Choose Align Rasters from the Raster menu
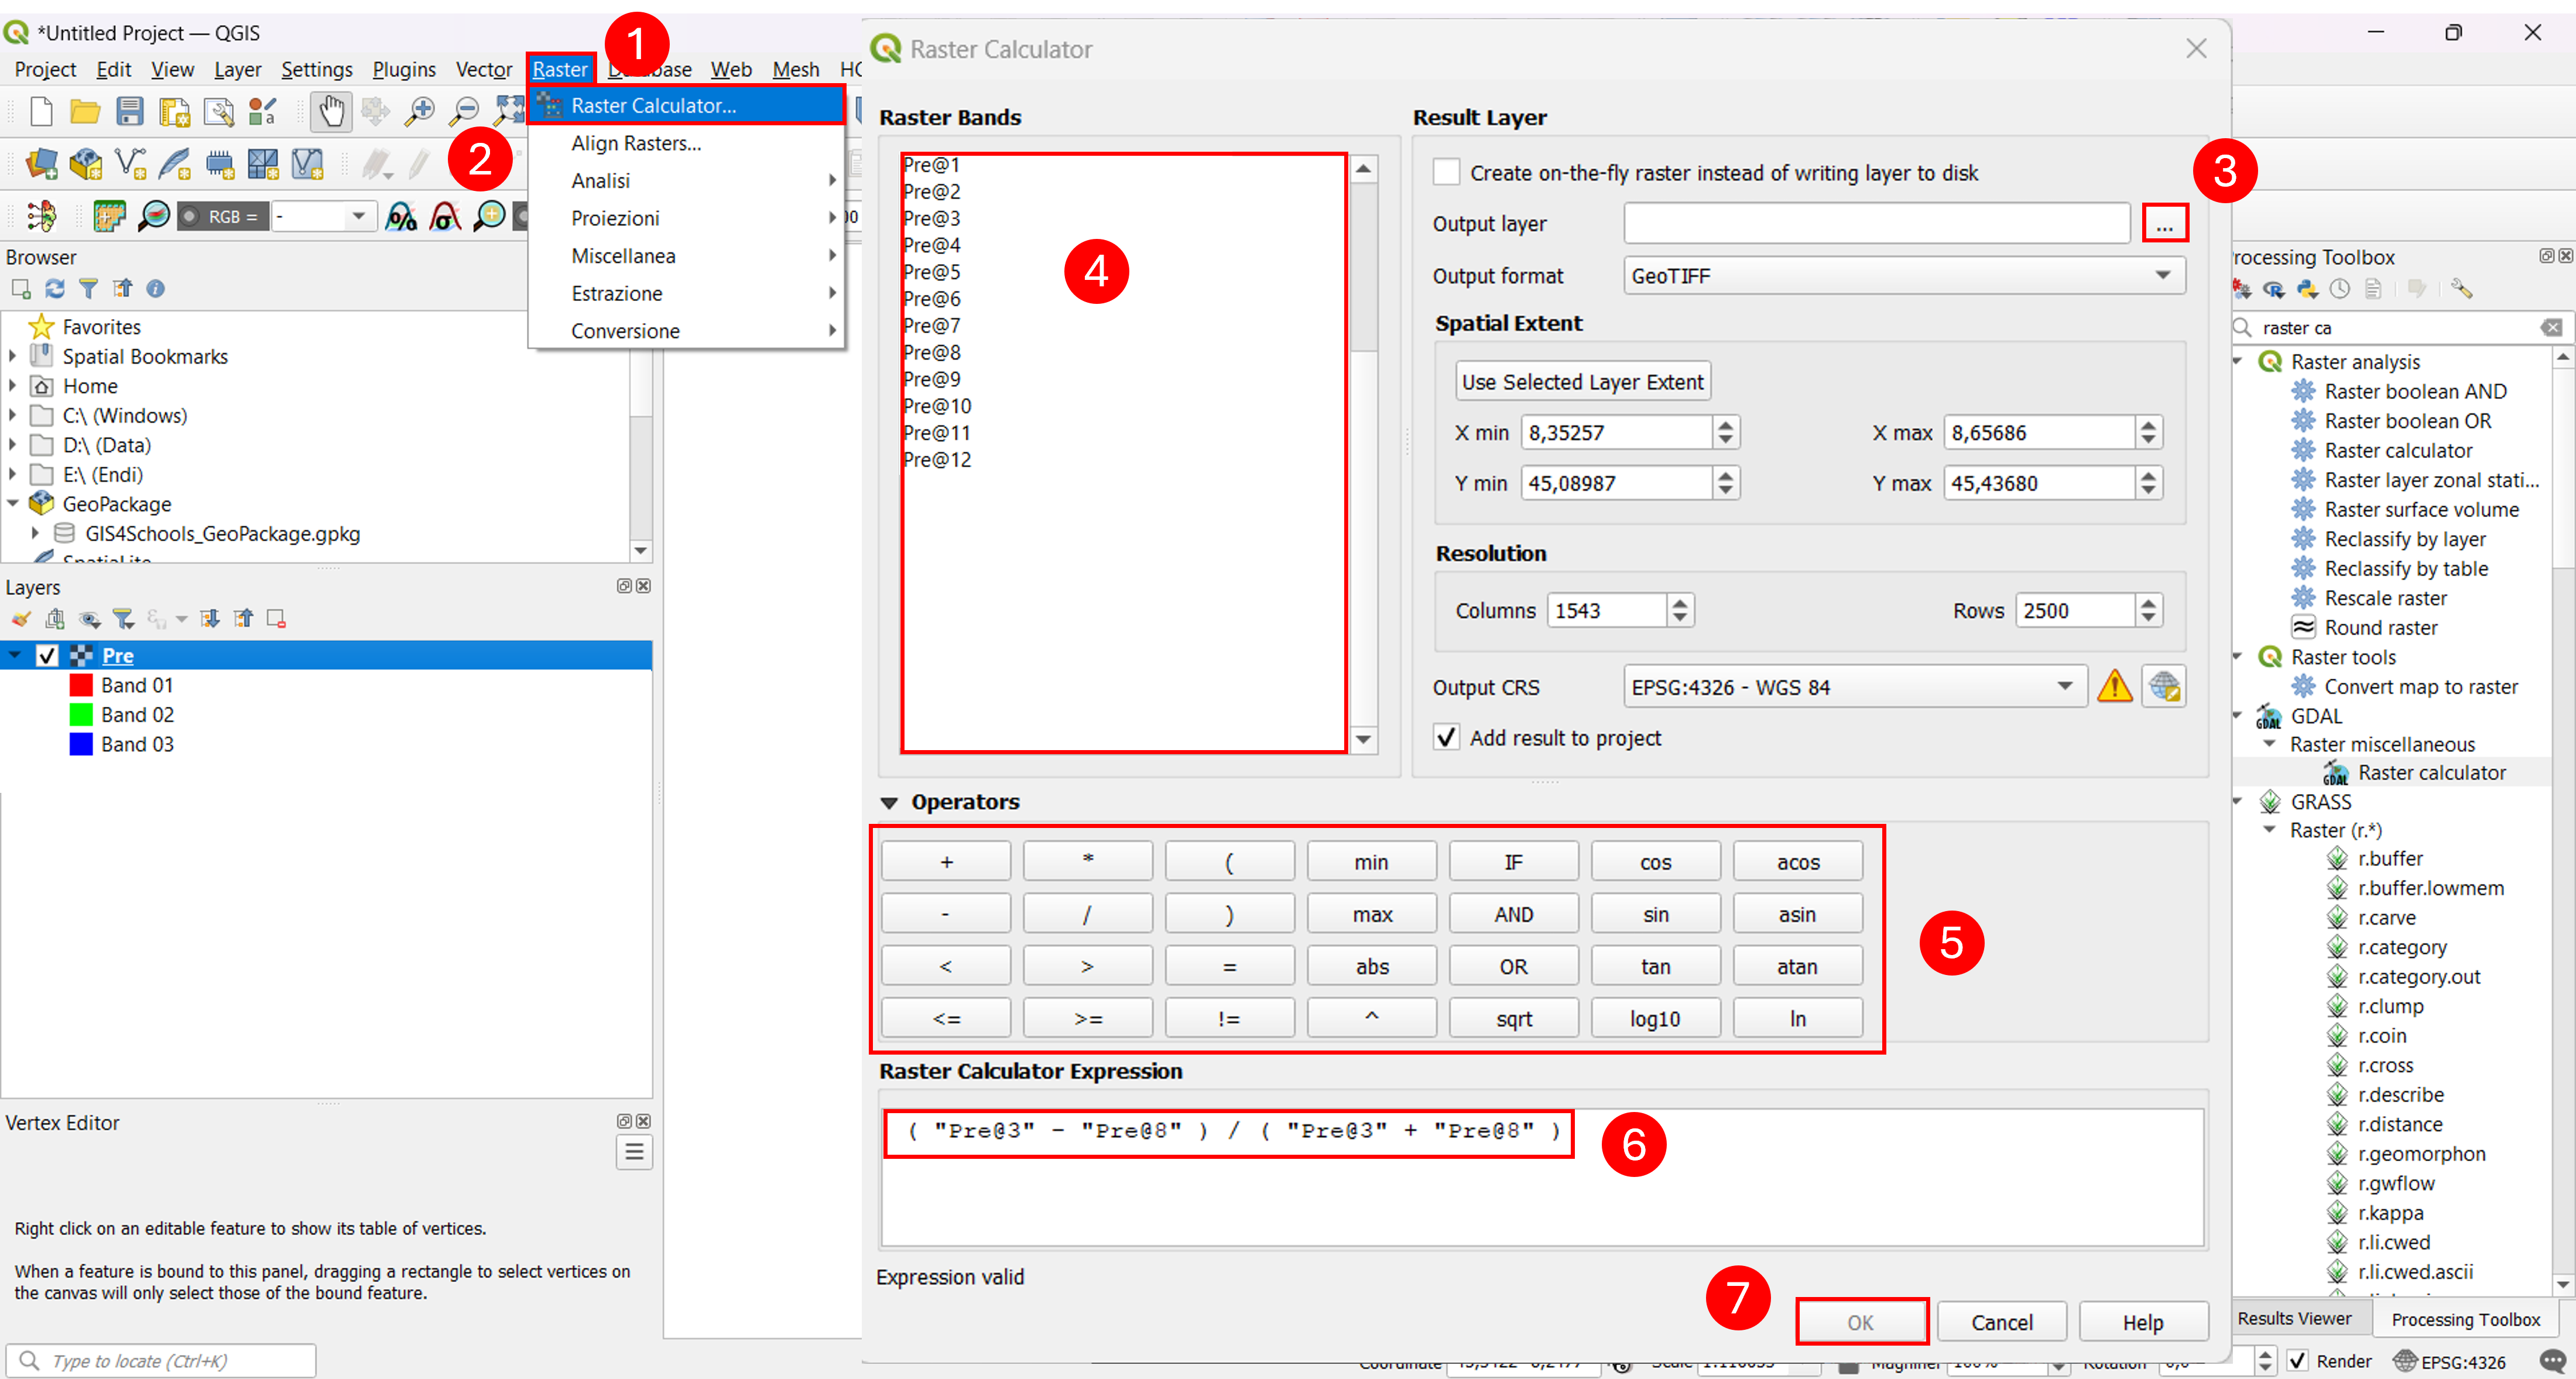The width and height of the screenshot is (2576, 1379). click(x=636, y=143)
